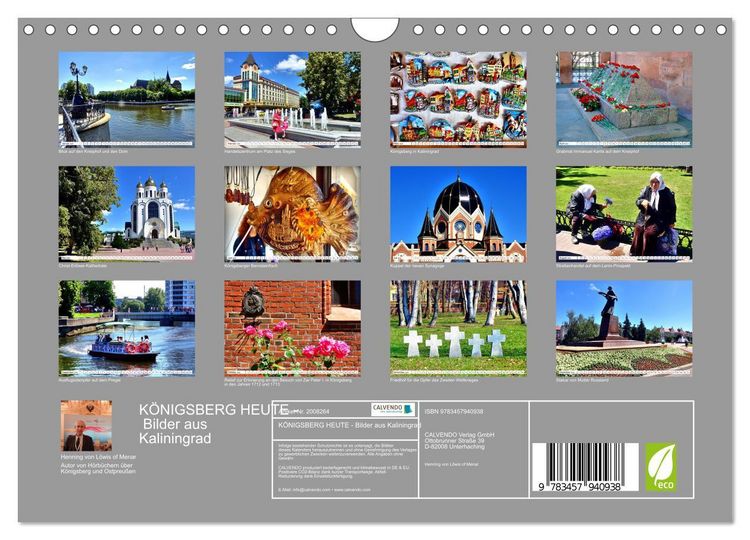The width and height of the screenshot is (750, 540).
Task: Click caption 'Kuppel der Neuen Synagoge'
Action: point(417,266)
